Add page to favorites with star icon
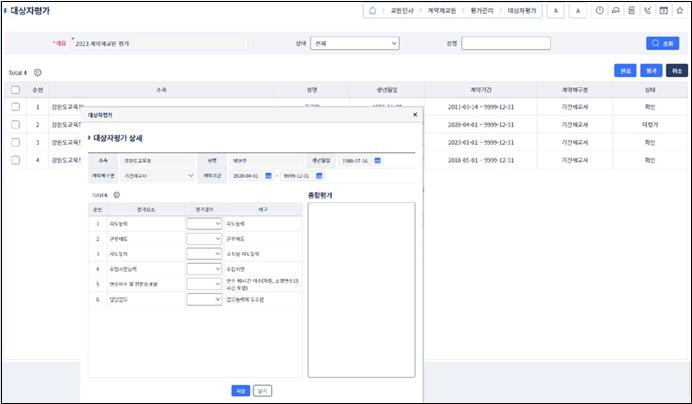692x404 pixels. (x=680, y=11)
